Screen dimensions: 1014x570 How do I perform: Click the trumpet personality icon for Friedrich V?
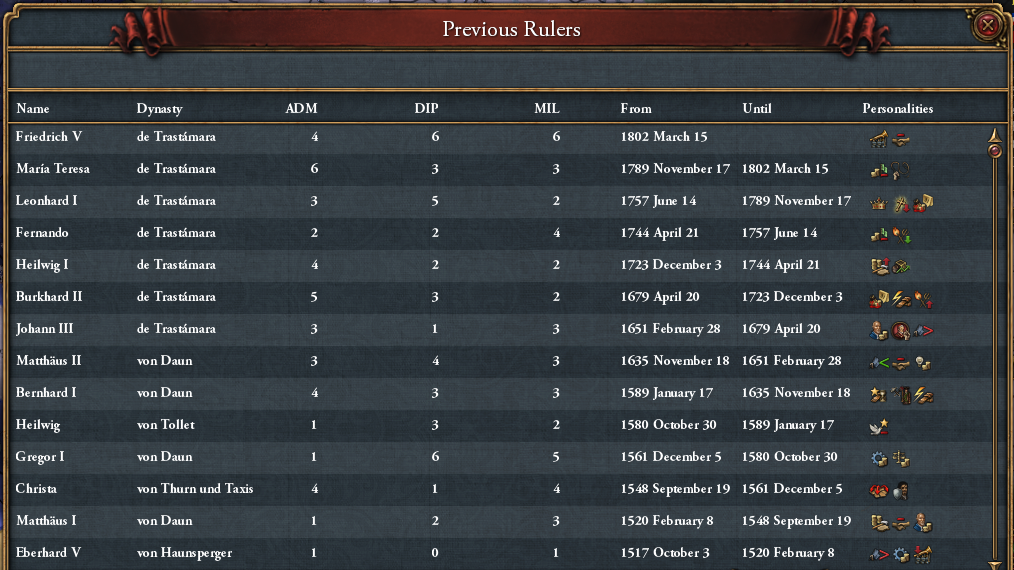tap(879, 138)
